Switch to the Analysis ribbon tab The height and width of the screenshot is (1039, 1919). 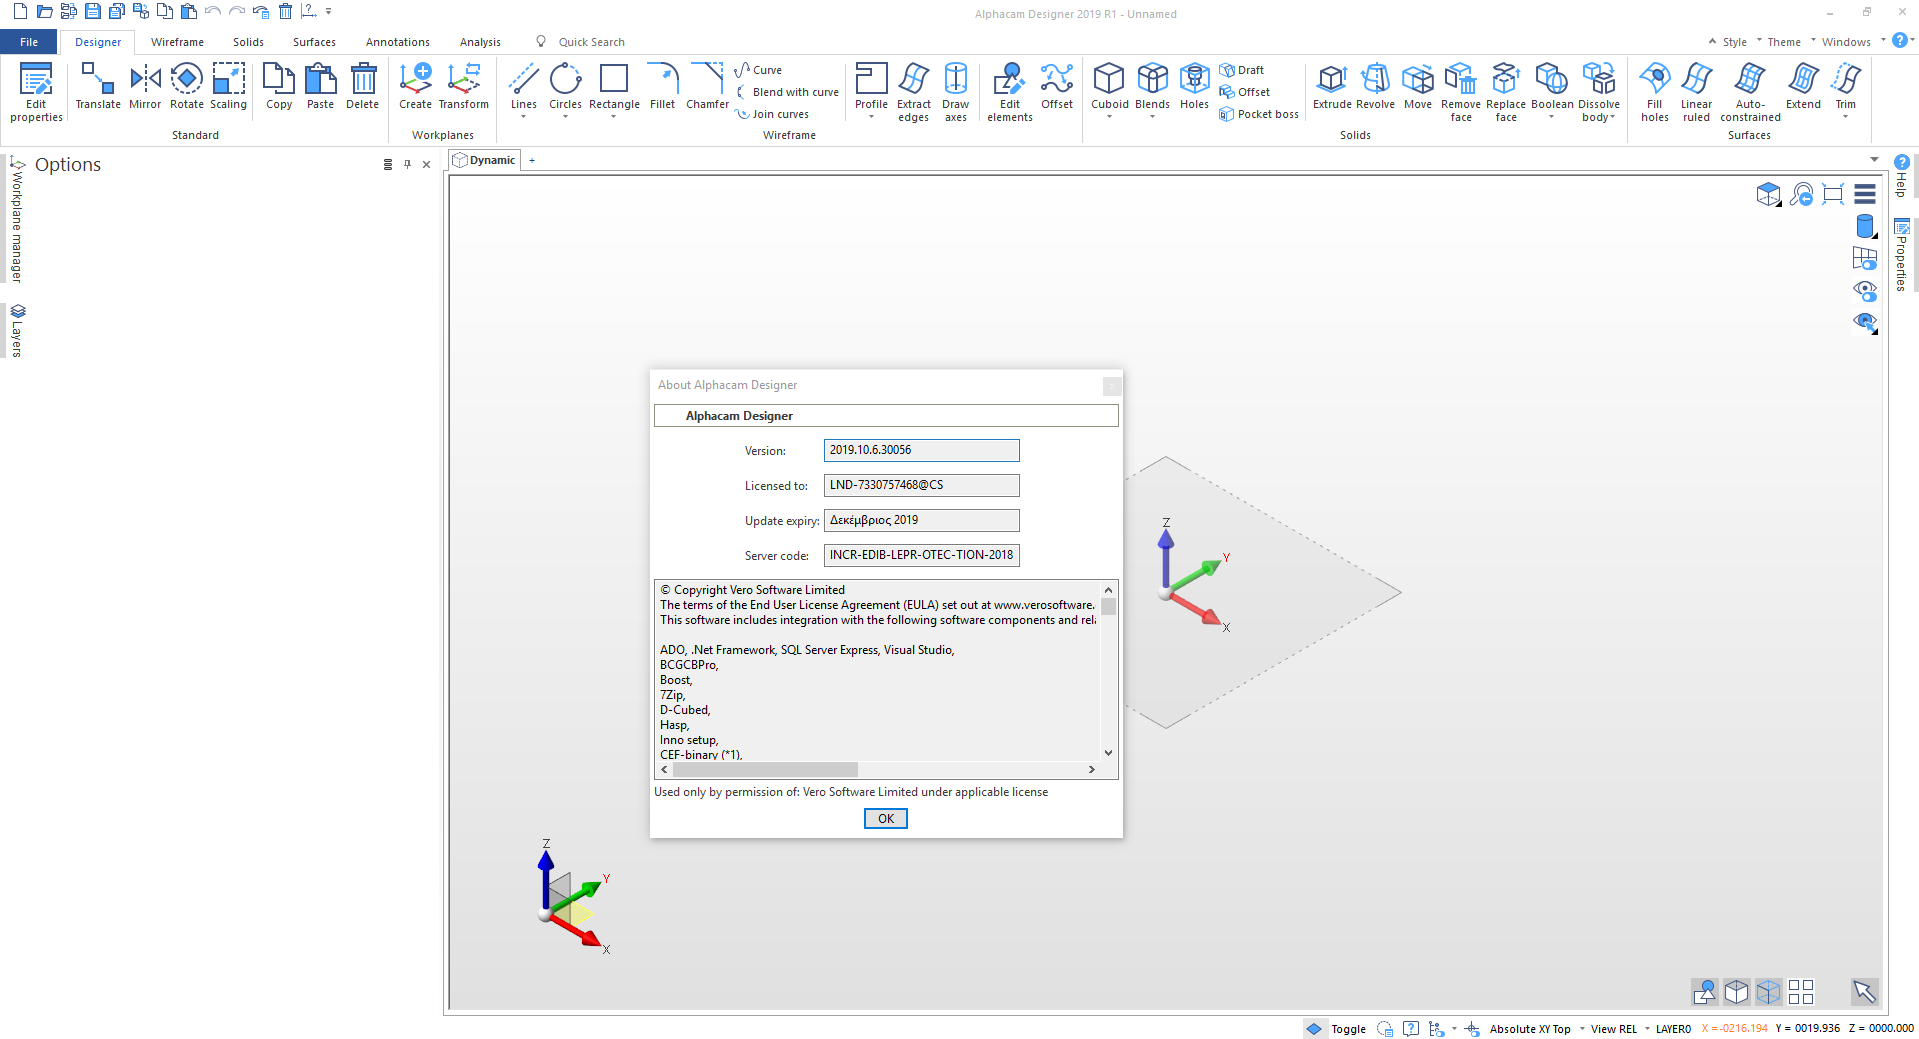point(480,42)
